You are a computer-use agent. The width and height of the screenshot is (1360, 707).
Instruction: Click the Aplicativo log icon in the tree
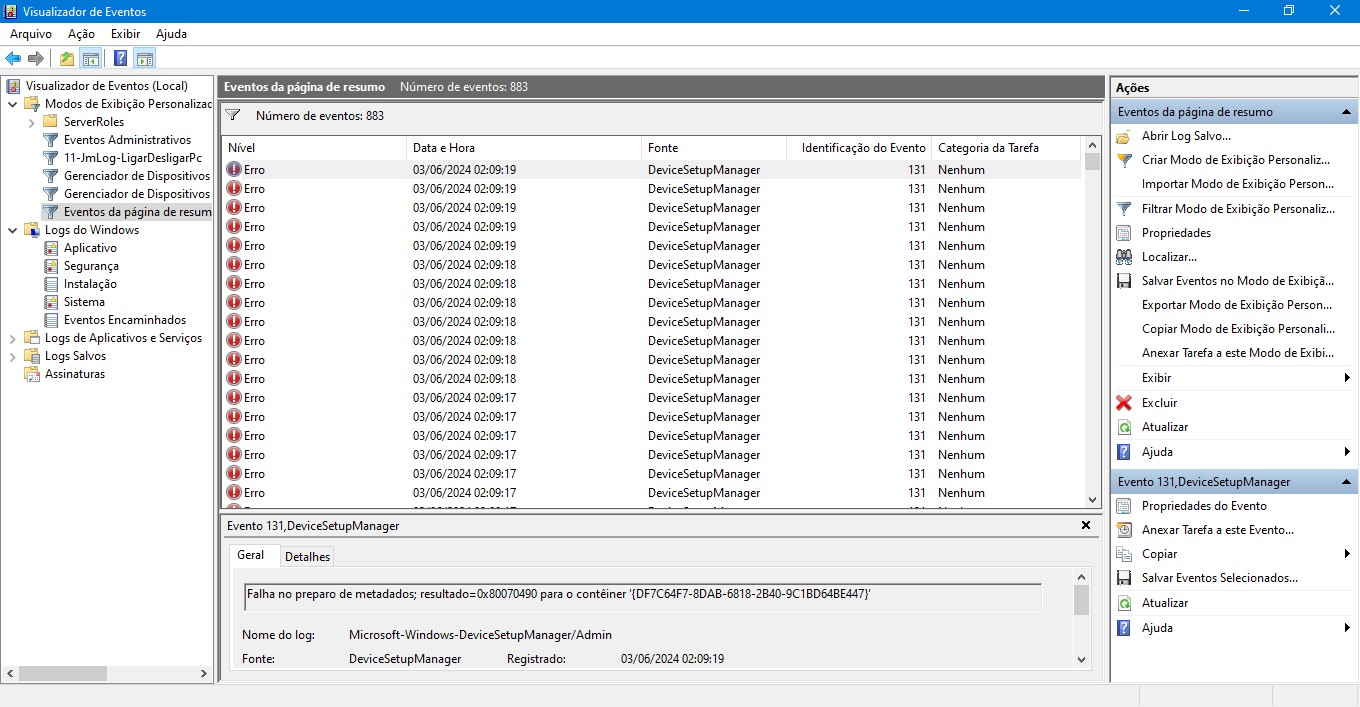pyautogui.click(x=51, y=248)
